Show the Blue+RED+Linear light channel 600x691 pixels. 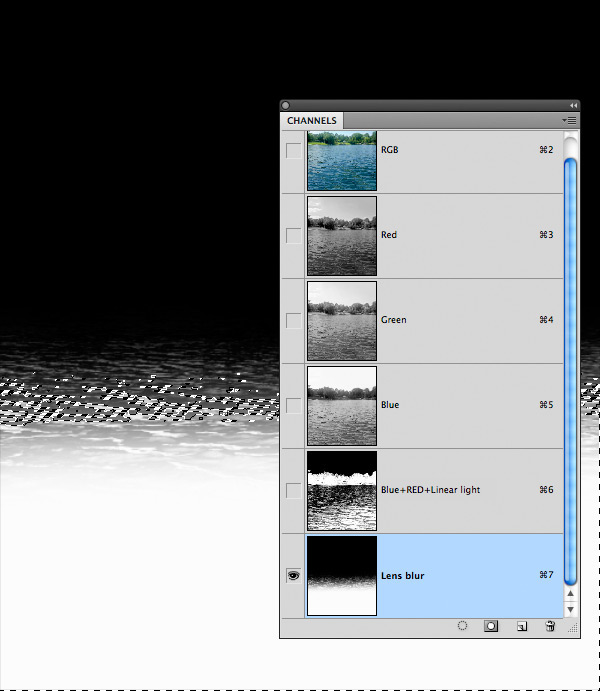point(293,490)
